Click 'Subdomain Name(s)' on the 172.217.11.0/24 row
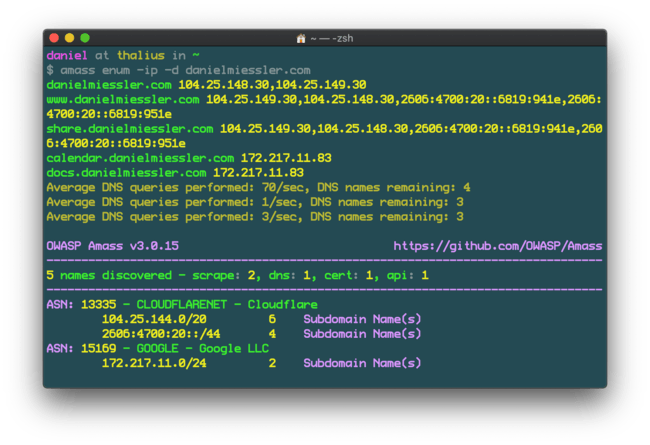650x445 pixels. tap(362, 363)
